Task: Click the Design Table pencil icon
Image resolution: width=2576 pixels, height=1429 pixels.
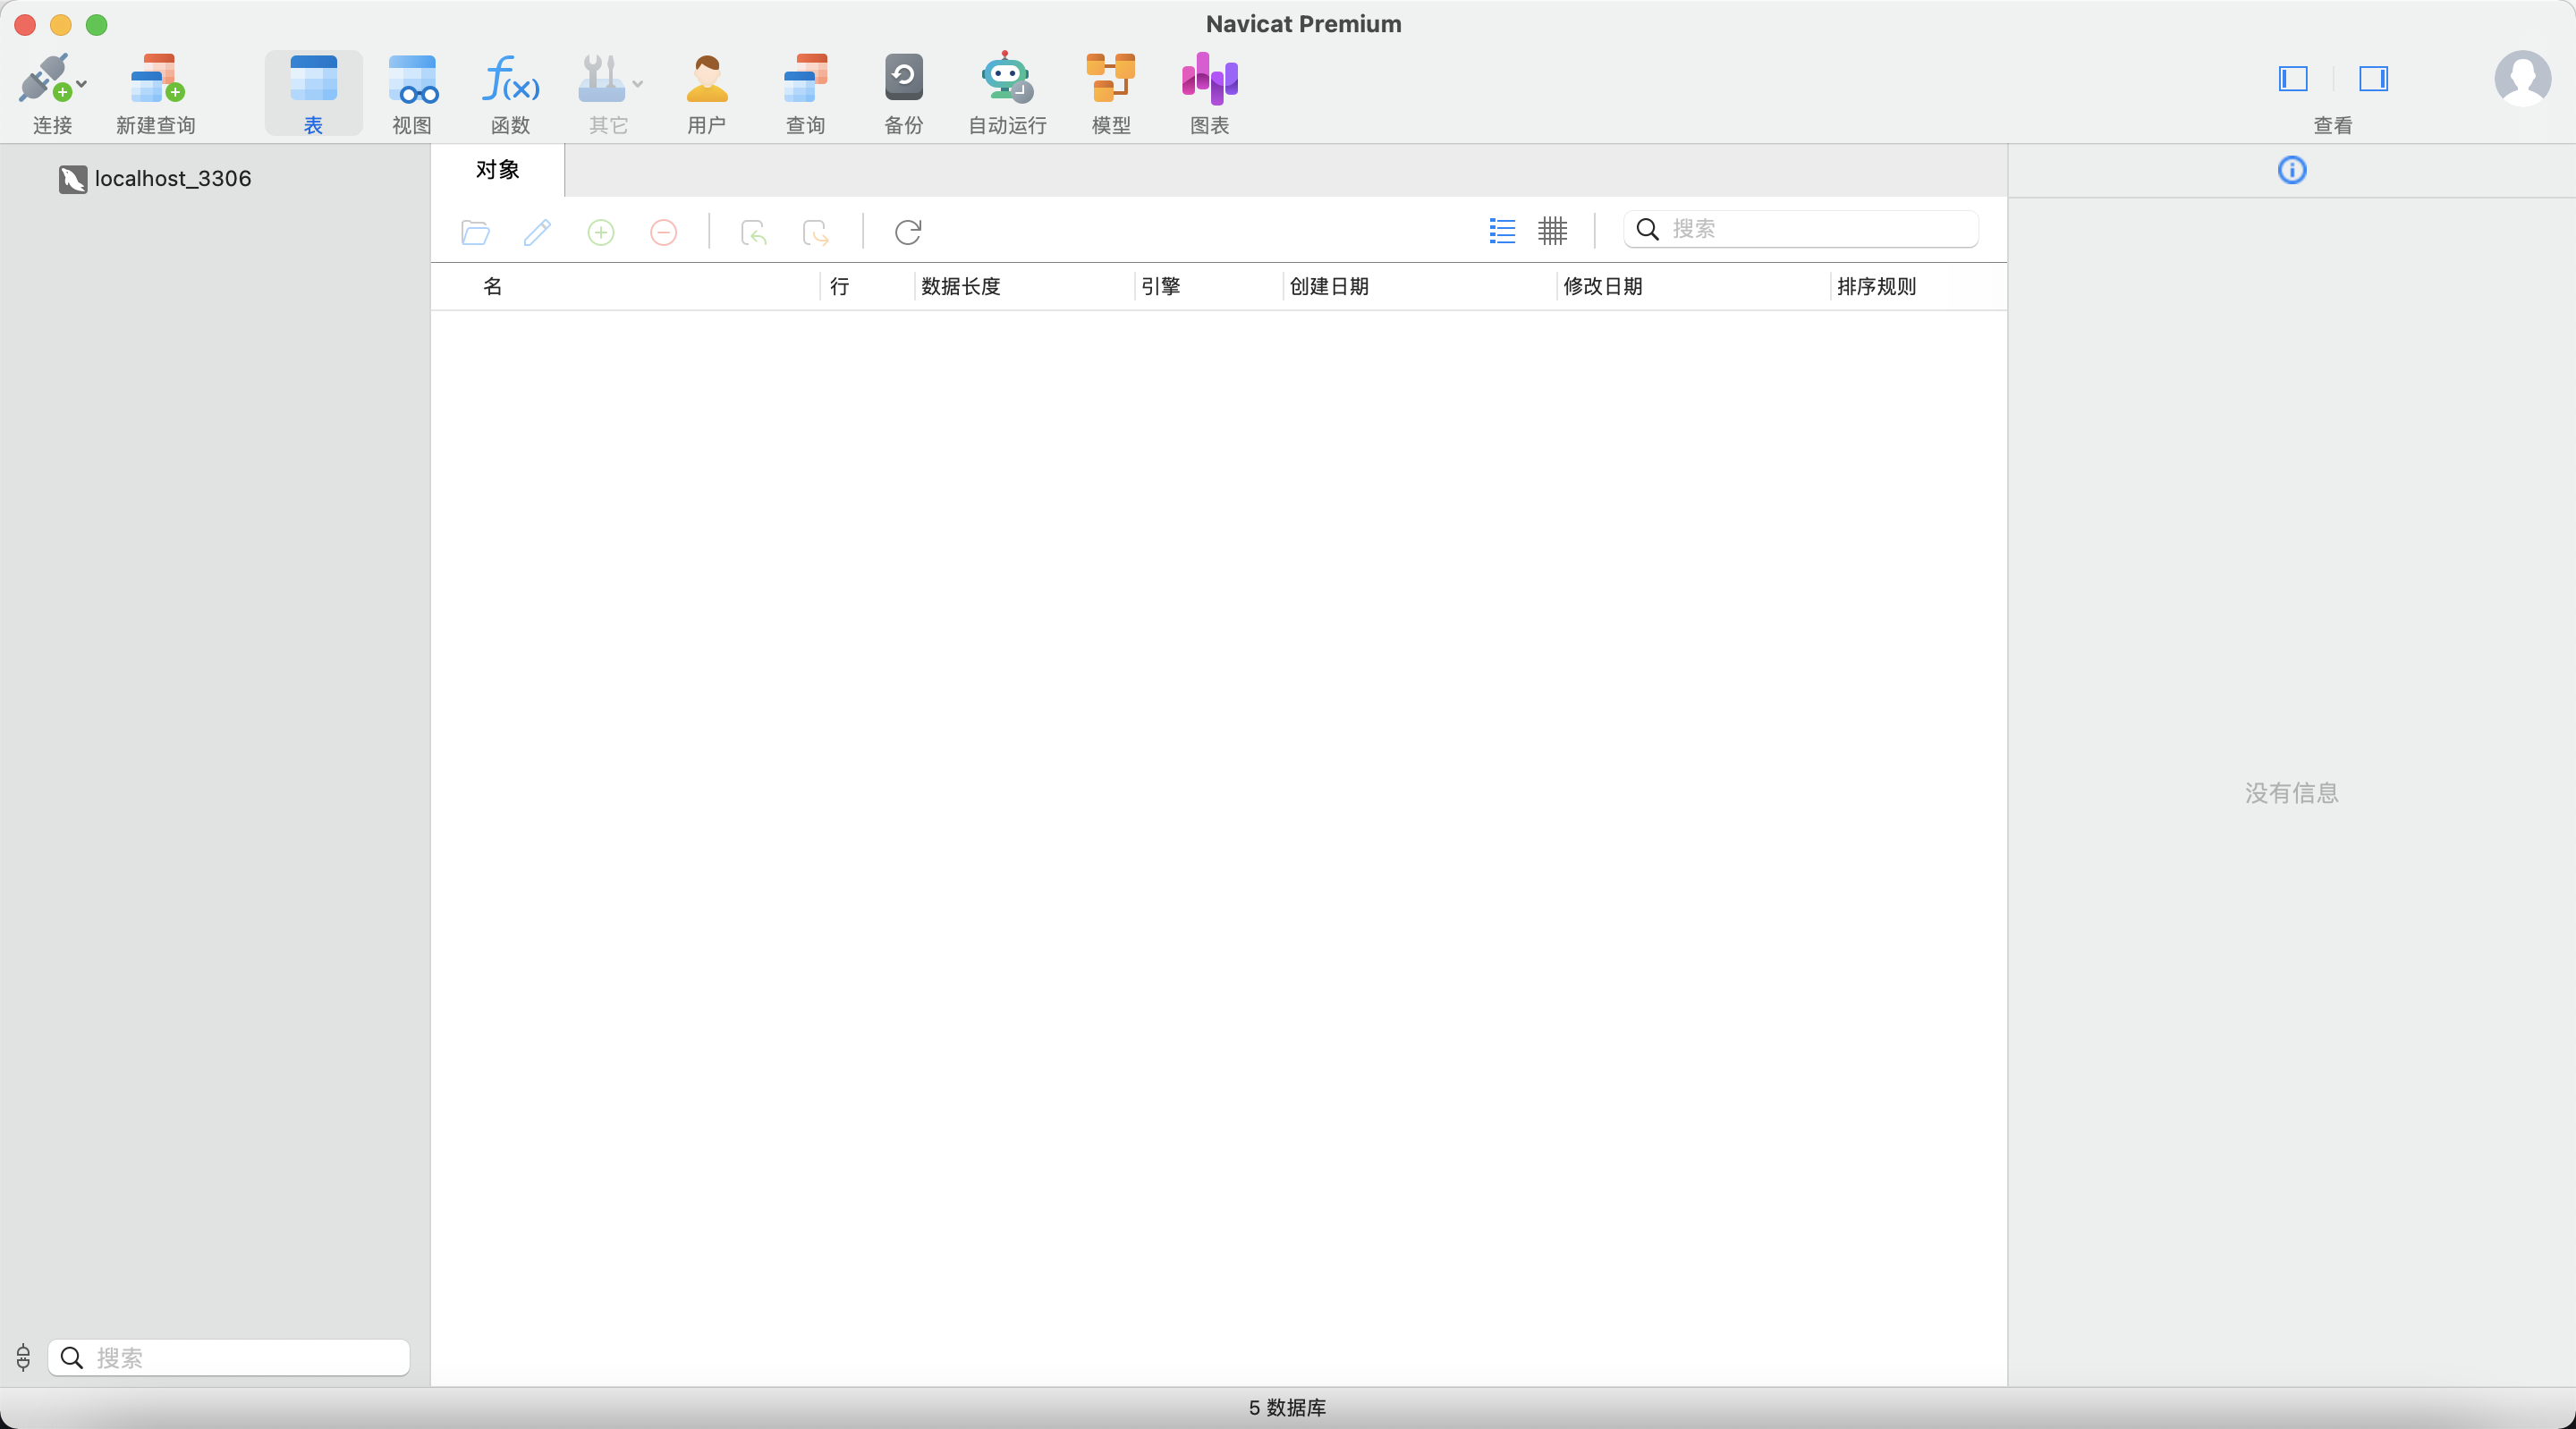Action: point(537,232)
